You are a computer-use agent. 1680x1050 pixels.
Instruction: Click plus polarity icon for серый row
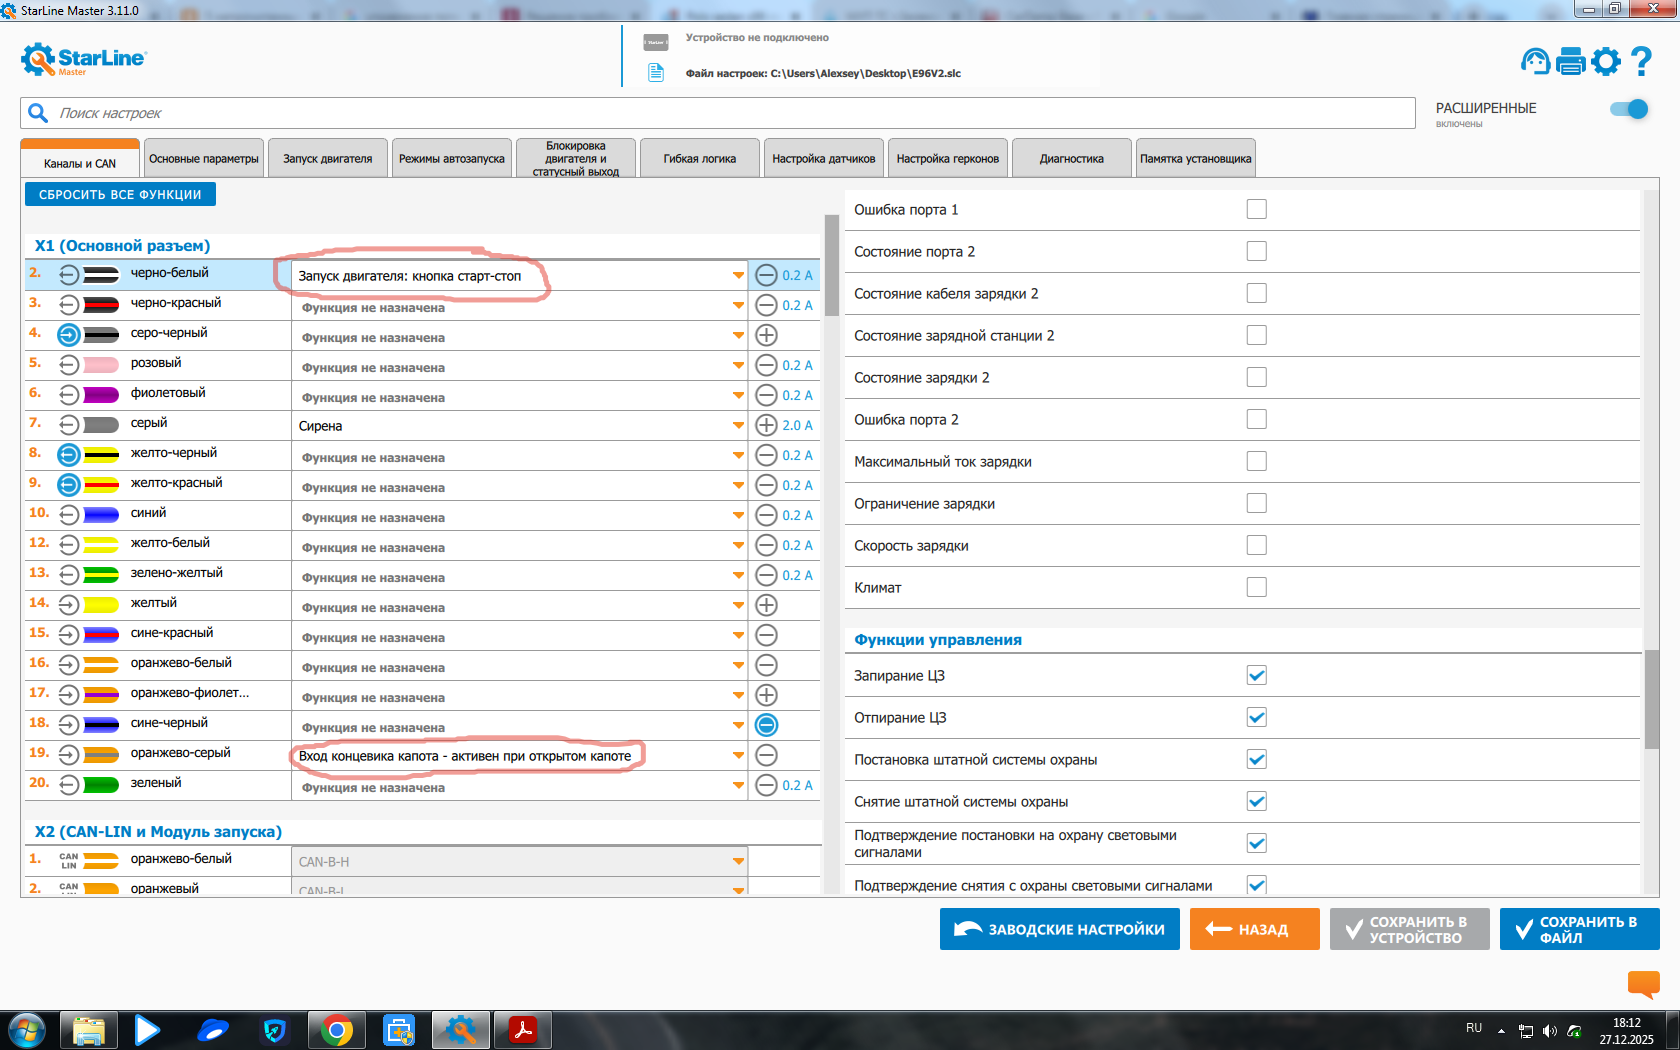(766, 425)
